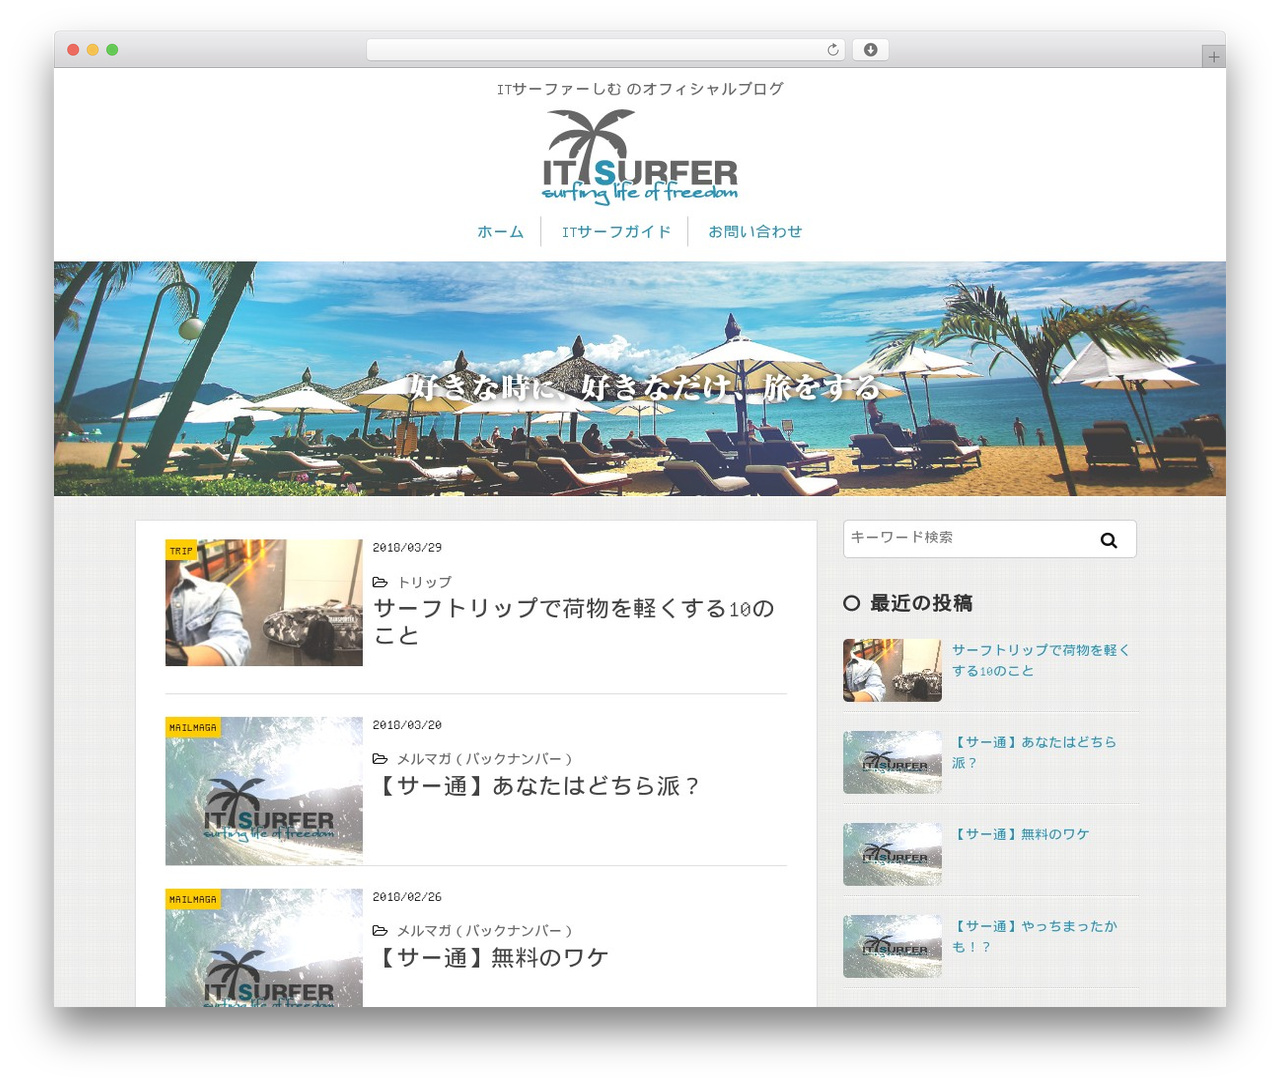Click date text 2018/02/26

point(407,897)
